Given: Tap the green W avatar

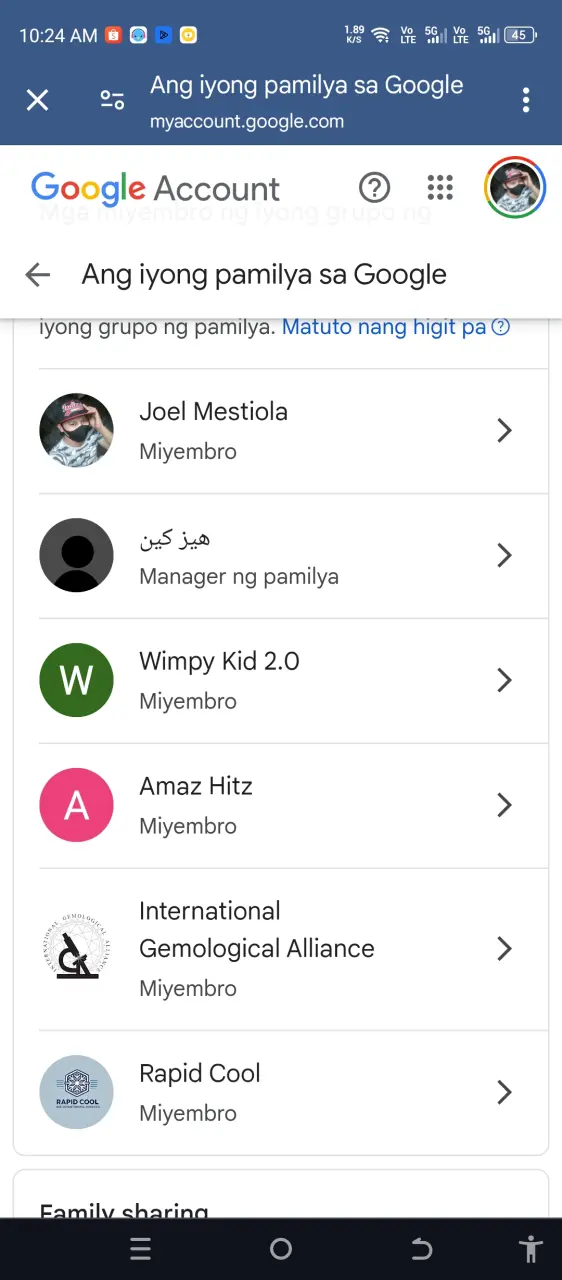Looking at the screenshot, I should tap(76, 680).
